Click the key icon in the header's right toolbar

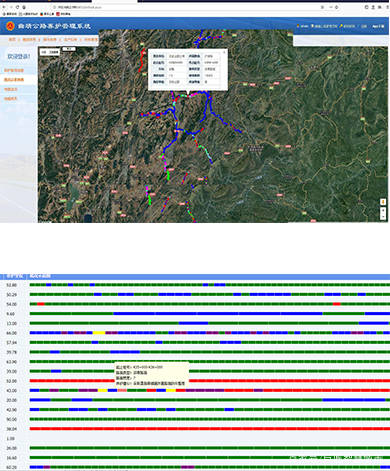[x=341, y=26]
